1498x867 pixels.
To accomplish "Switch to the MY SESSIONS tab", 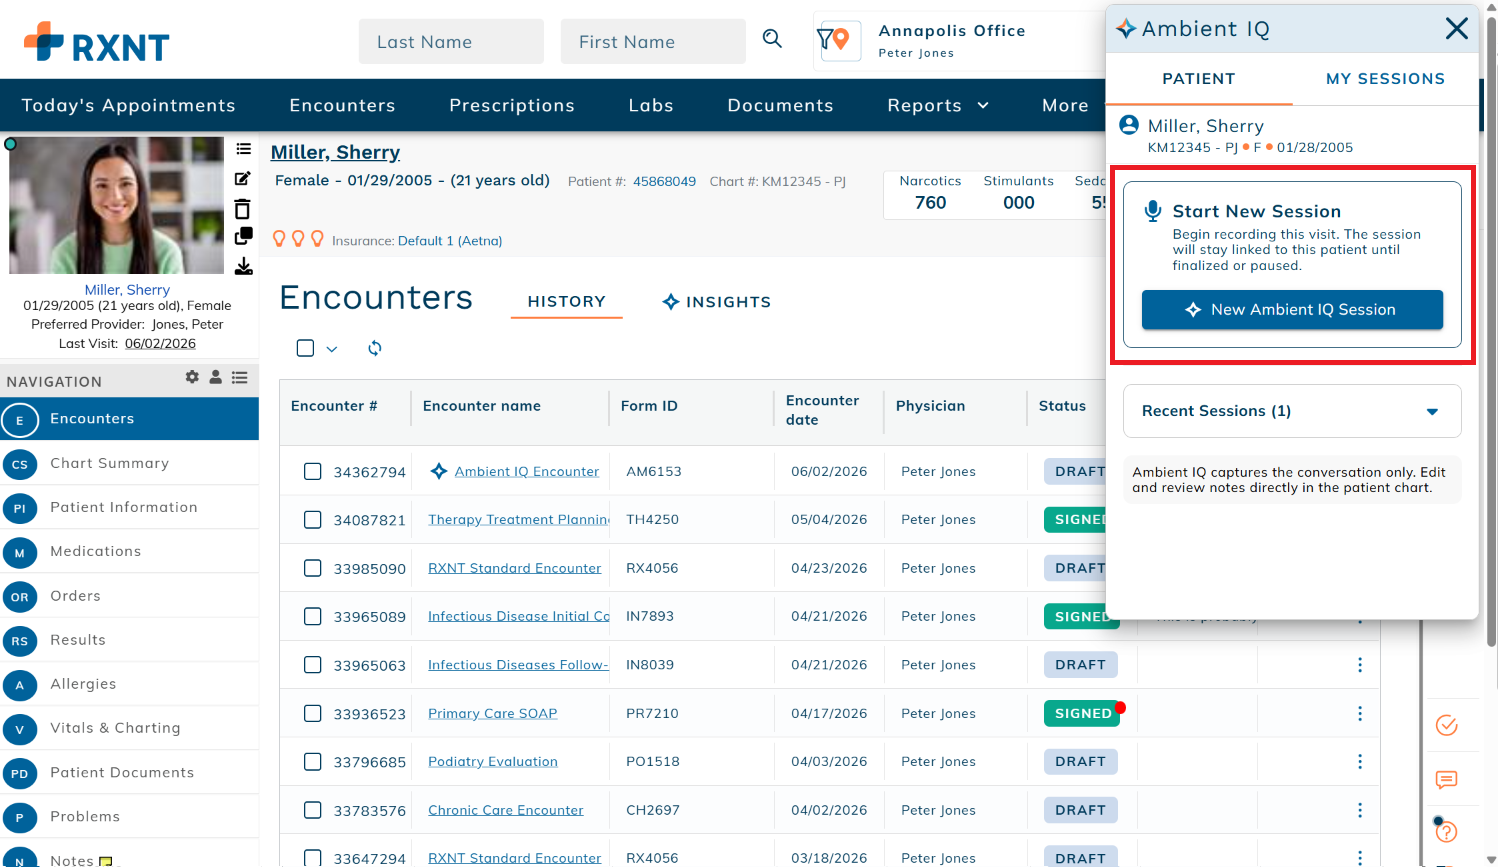I will (x=1385, y=79).
